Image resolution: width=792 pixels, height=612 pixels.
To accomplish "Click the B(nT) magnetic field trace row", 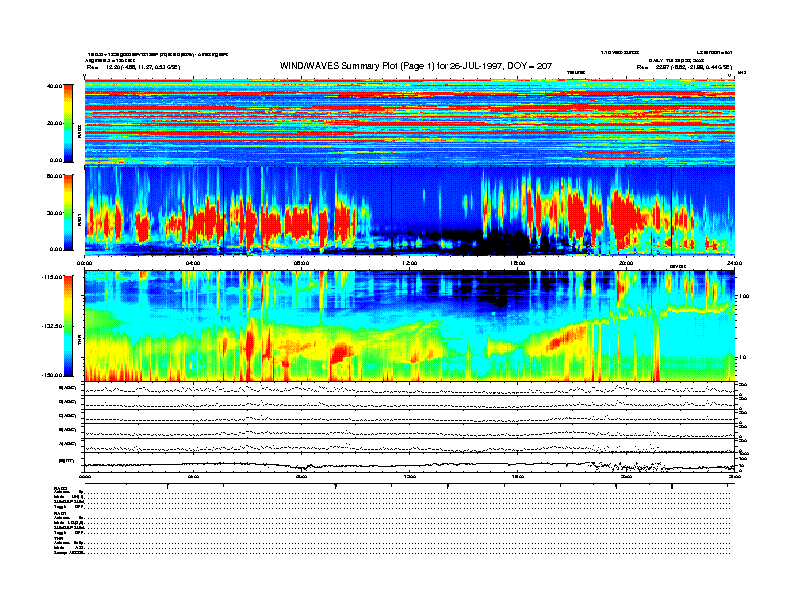I will pos(410,463).
